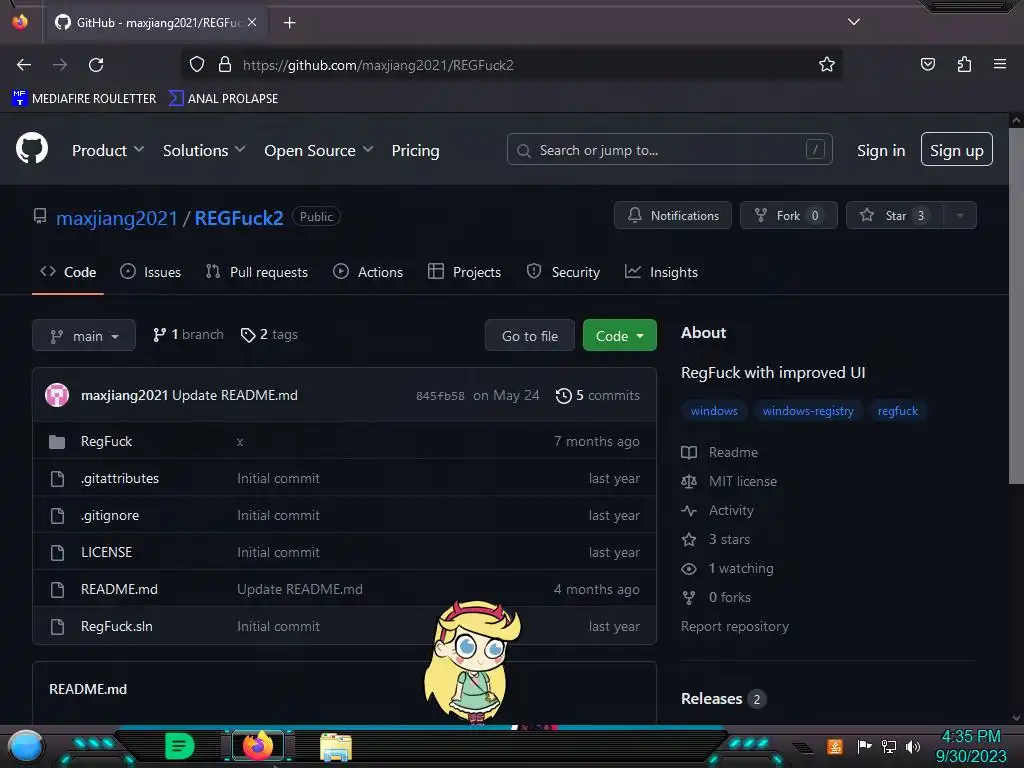The width and height of the screenshot is (1024, 768).
Task: Open the maxjiang2021 owner profile link
Action: coord(116,217)
